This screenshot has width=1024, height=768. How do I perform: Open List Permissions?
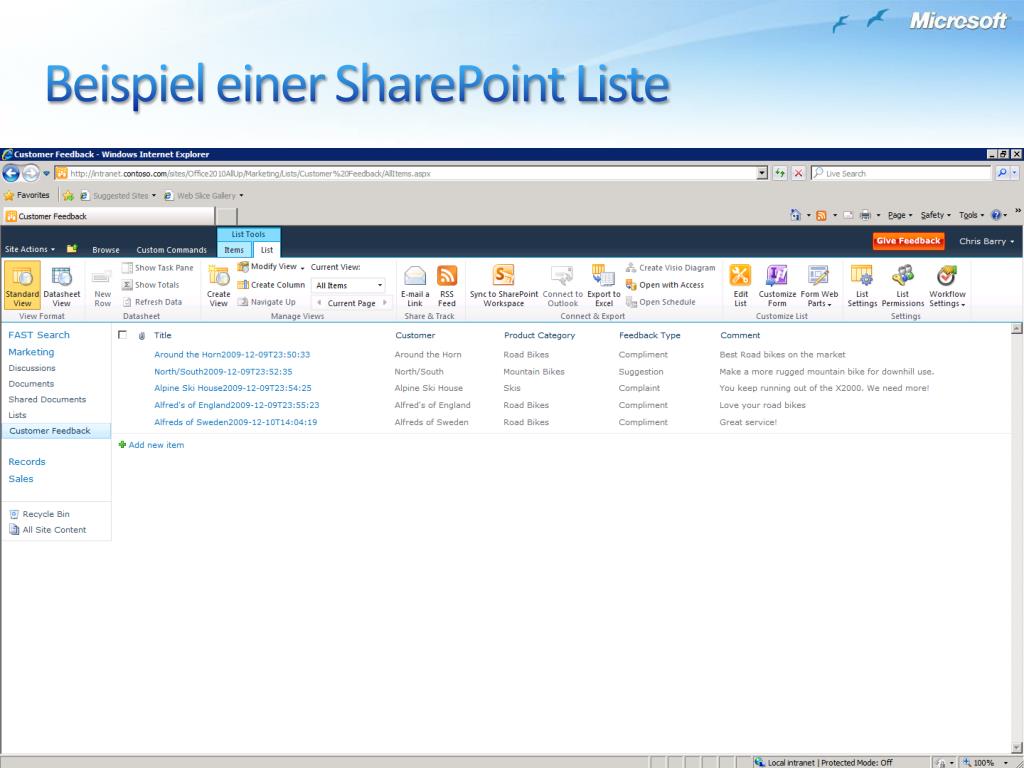point(903,285)
